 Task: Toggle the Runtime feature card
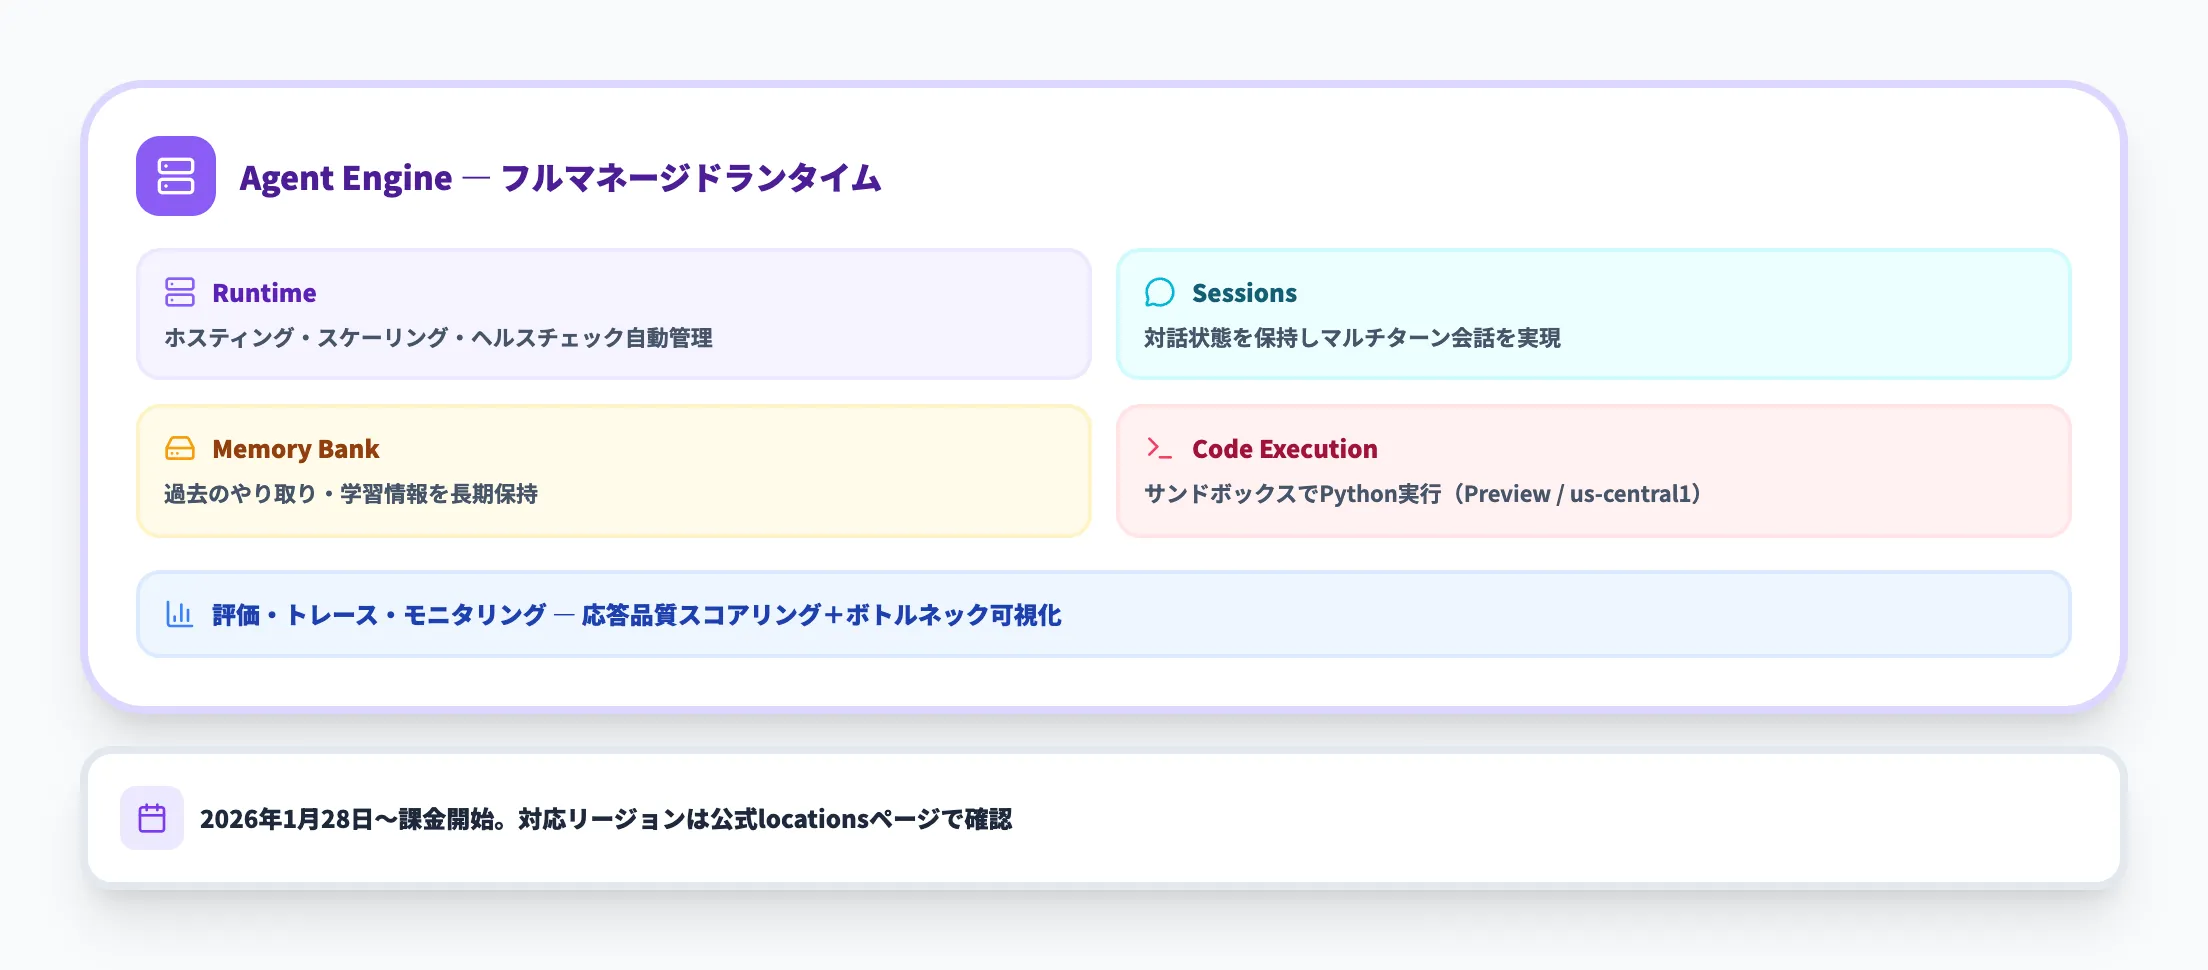click(613, 314)
